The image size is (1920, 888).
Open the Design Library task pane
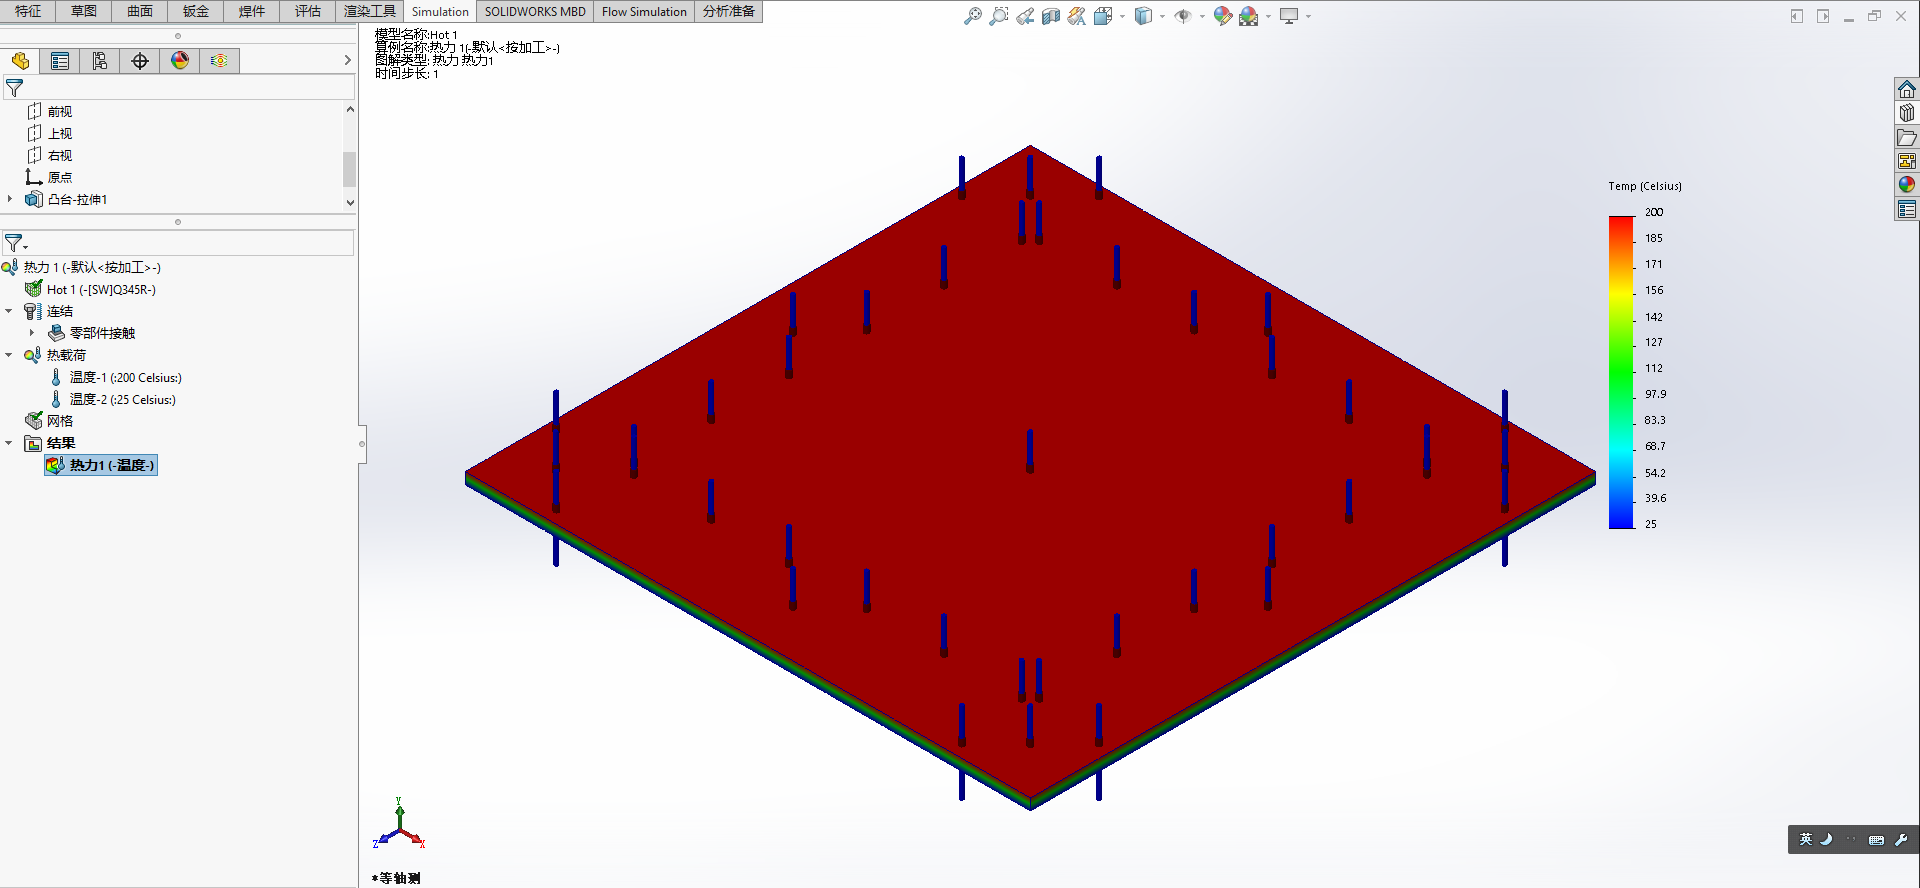click(1907, 113)
